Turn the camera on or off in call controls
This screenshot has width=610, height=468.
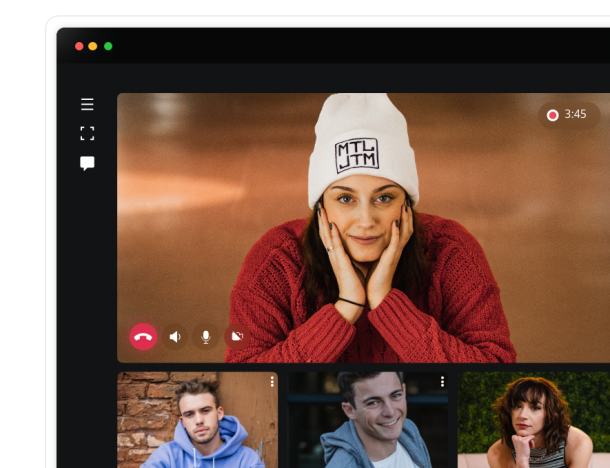point(237,337)
